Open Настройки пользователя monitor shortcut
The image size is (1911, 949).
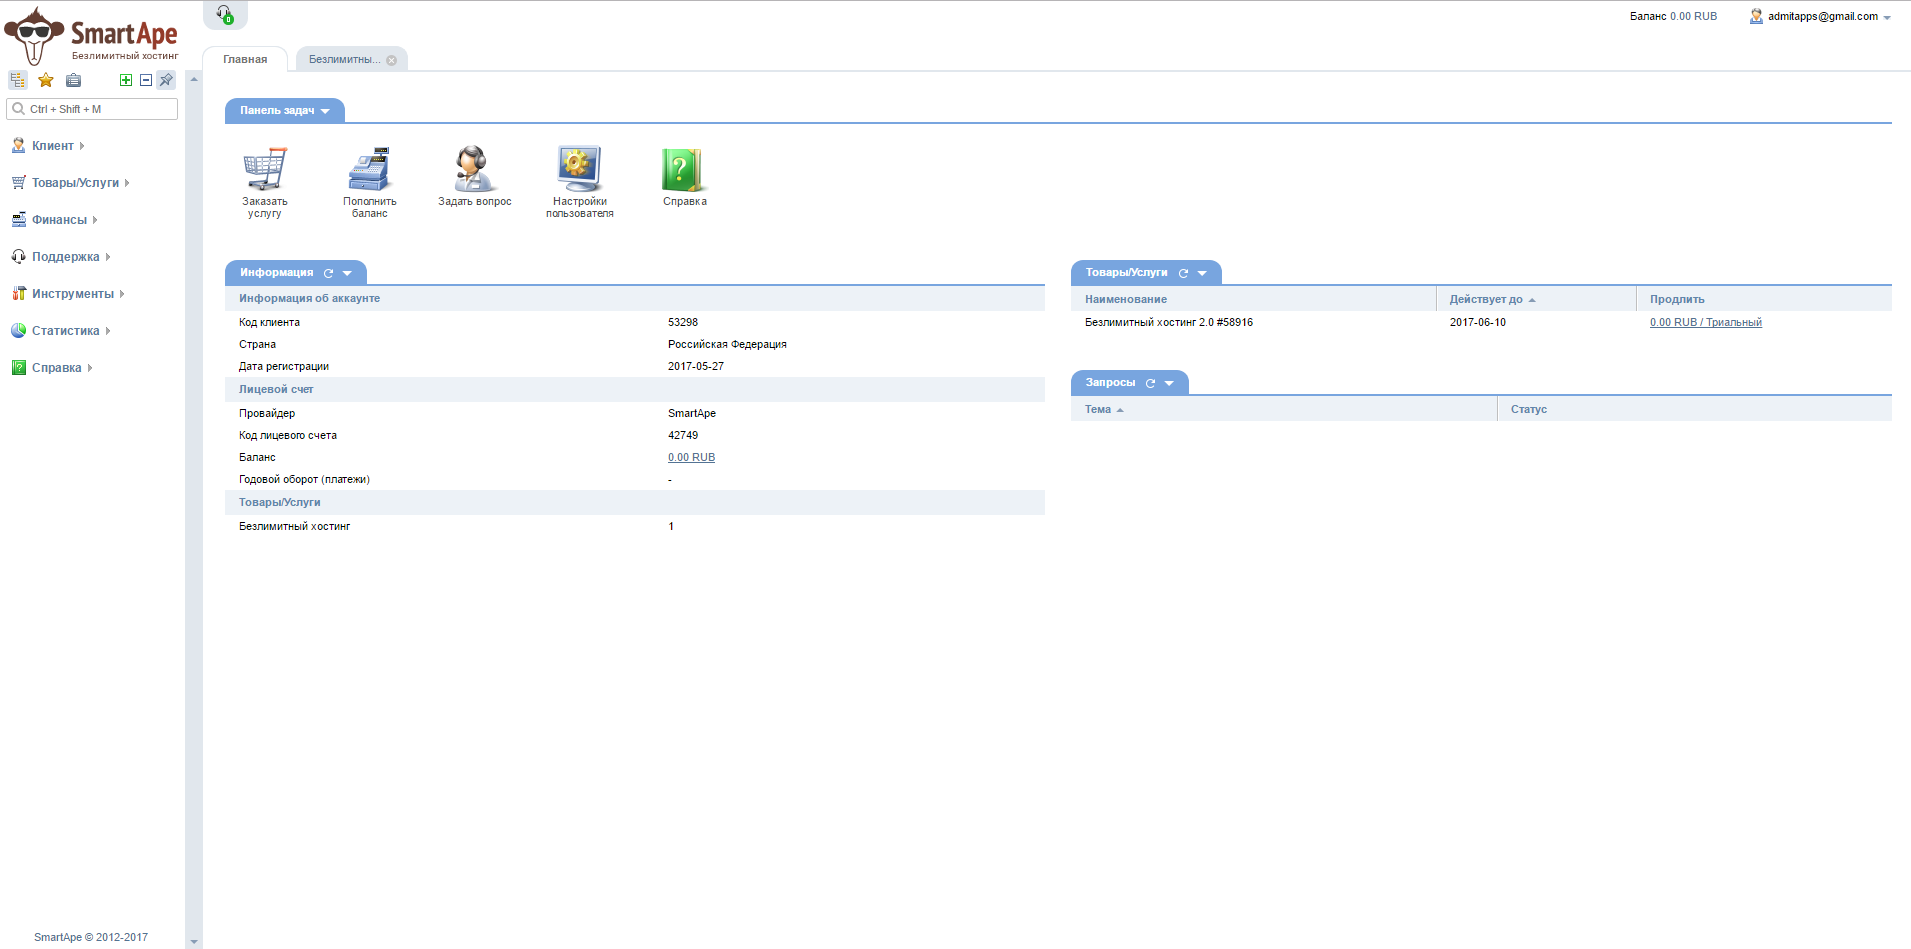580,182
